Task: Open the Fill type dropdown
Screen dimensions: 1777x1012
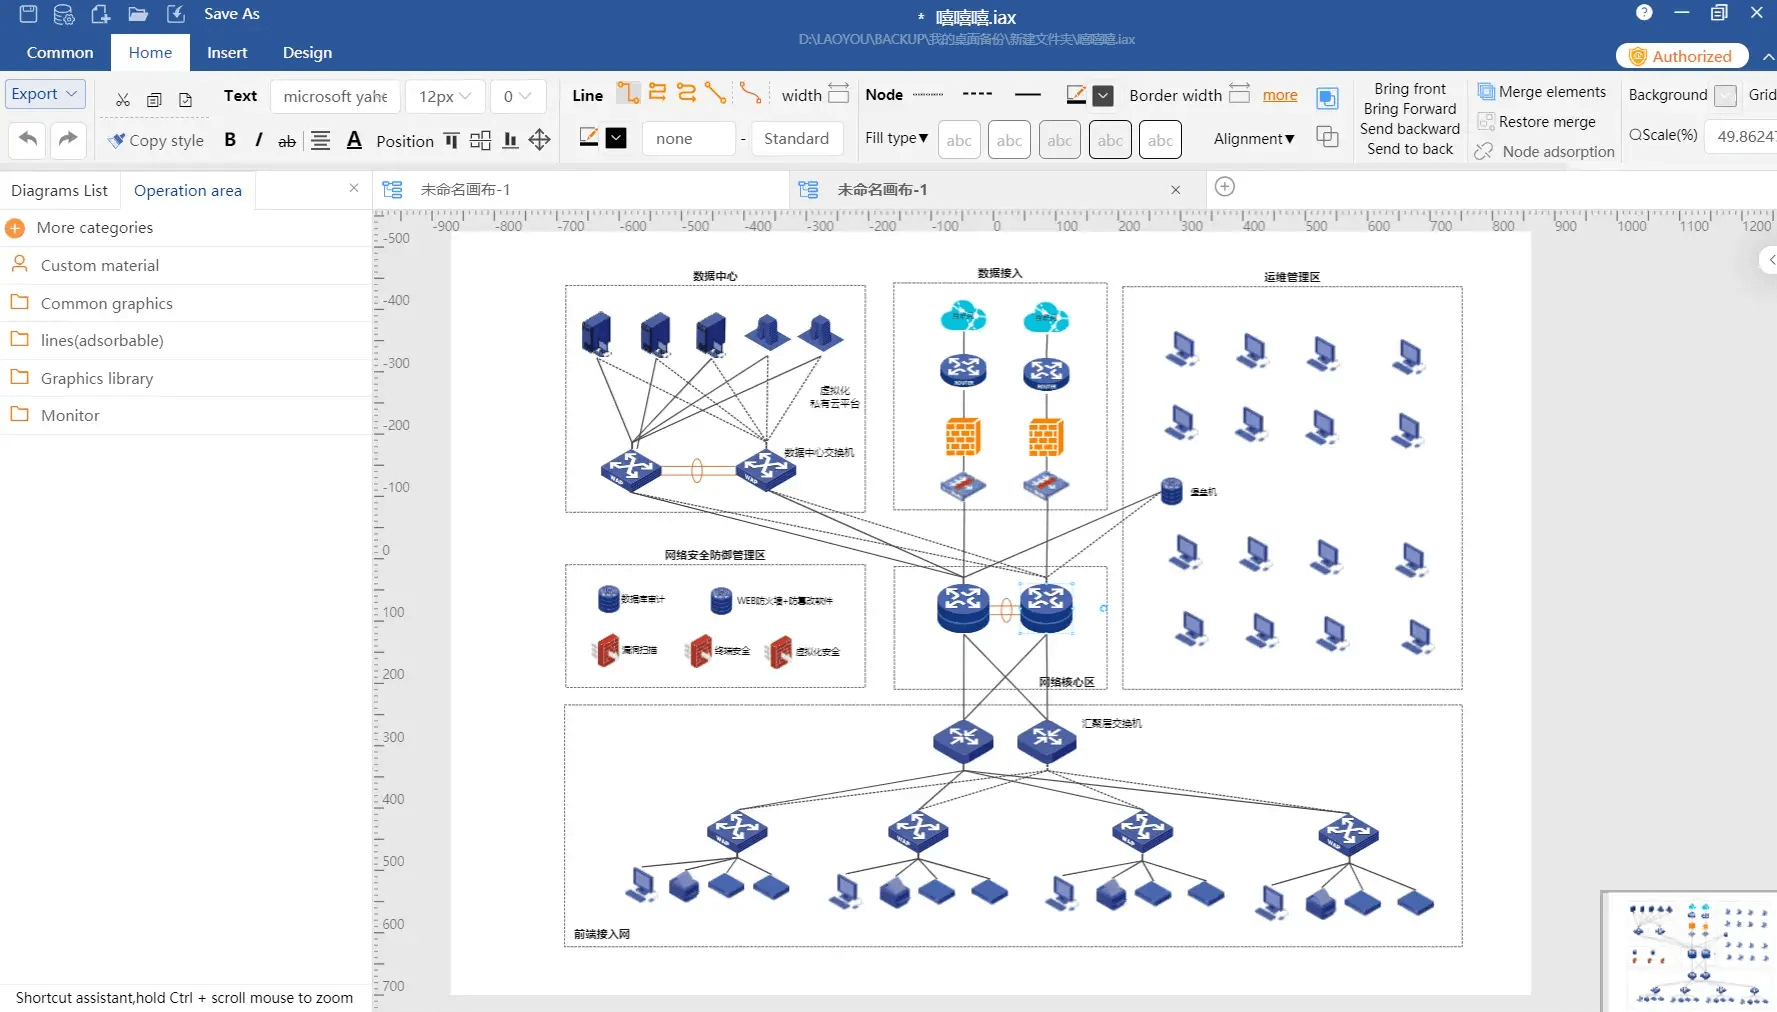Action: (x=896, y=138)
